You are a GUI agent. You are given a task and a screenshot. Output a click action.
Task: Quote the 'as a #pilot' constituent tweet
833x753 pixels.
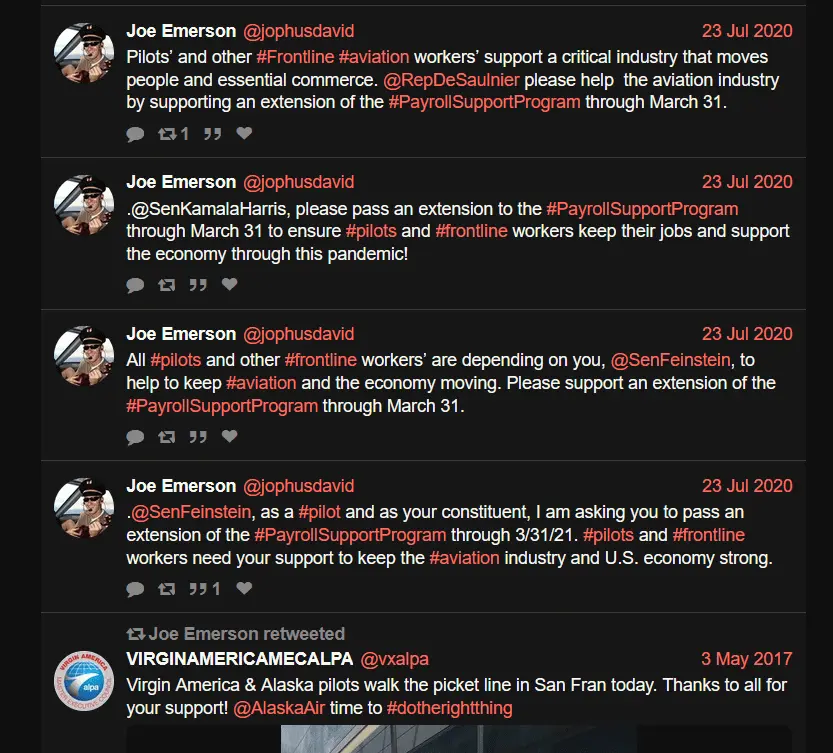point(198,589)
